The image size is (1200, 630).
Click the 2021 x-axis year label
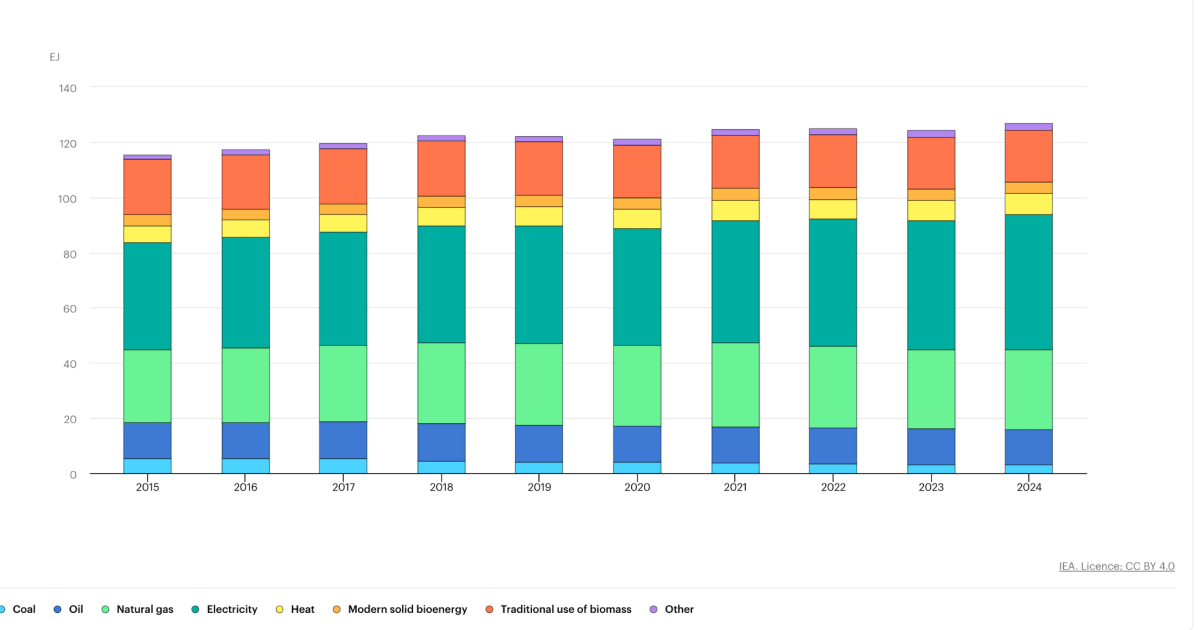coord(735,488)
